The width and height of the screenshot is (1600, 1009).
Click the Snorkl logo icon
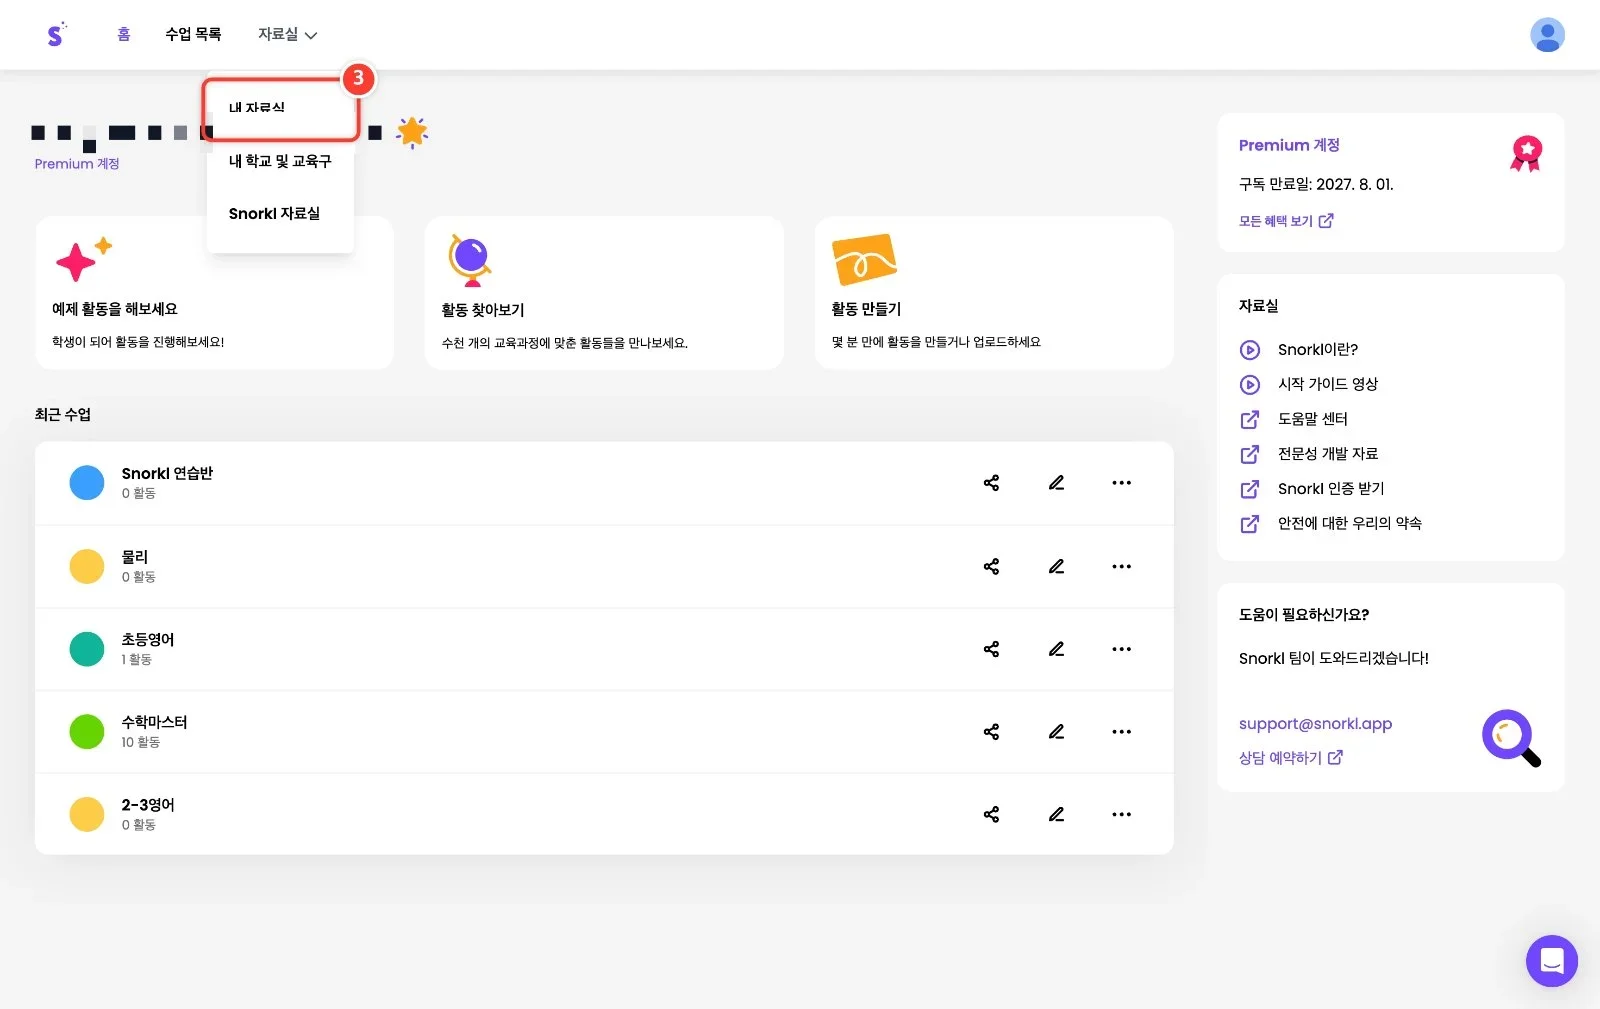56,34
